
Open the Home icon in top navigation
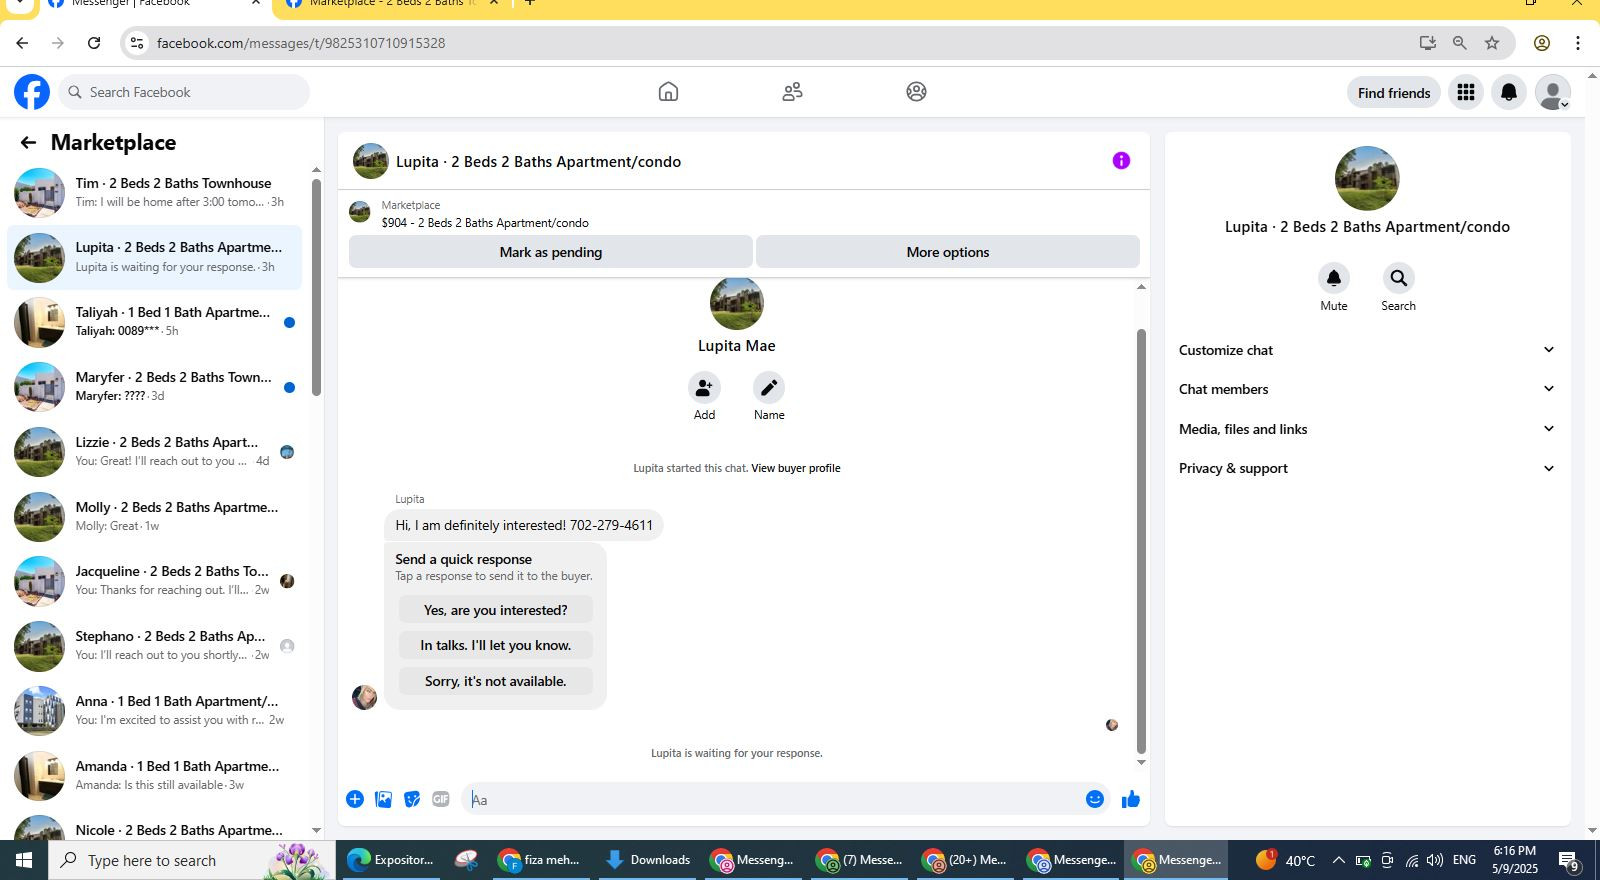tap(668, 92)
